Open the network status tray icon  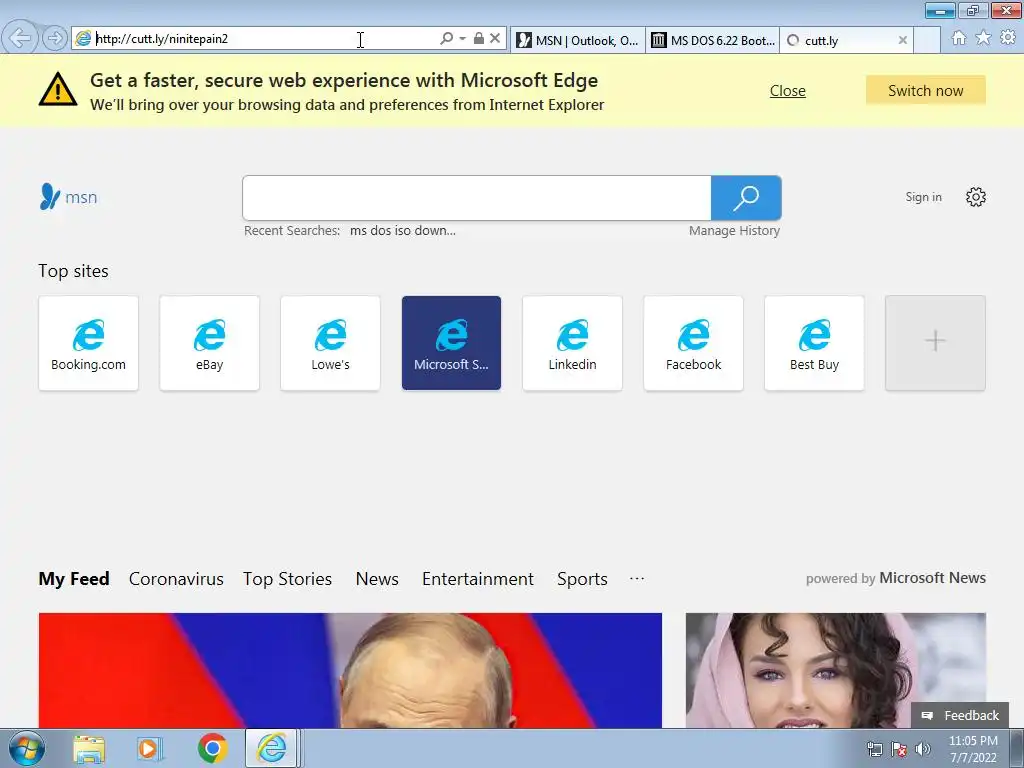874,749
